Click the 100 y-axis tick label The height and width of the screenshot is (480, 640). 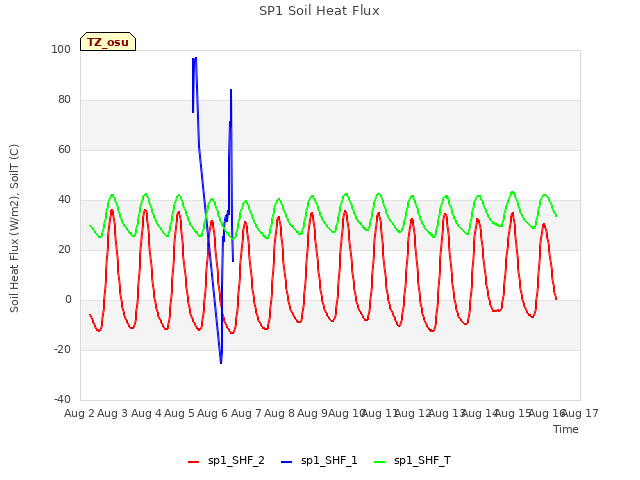(x=61, y=49)
